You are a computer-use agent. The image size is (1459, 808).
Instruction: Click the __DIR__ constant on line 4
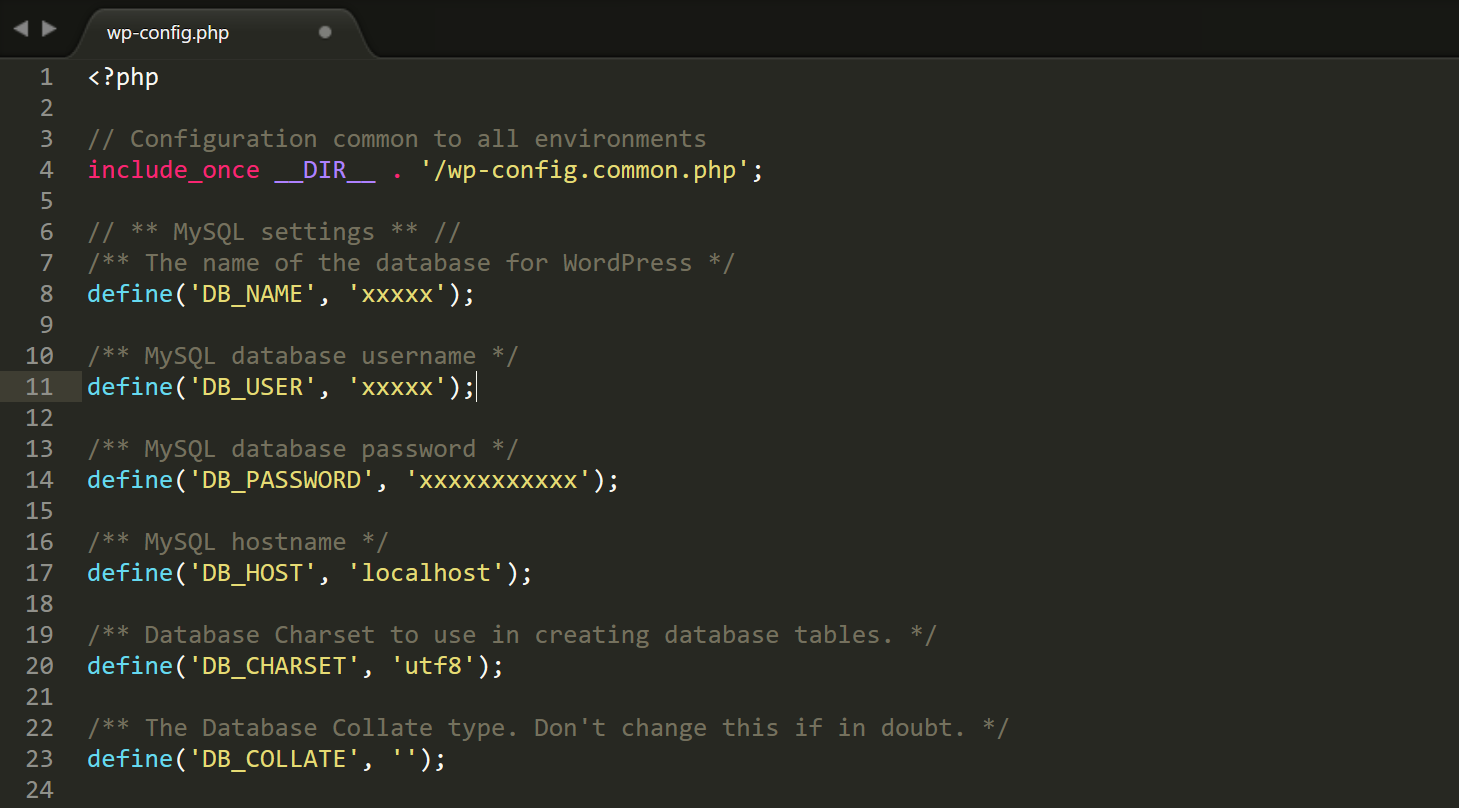[x=323, y=169]
